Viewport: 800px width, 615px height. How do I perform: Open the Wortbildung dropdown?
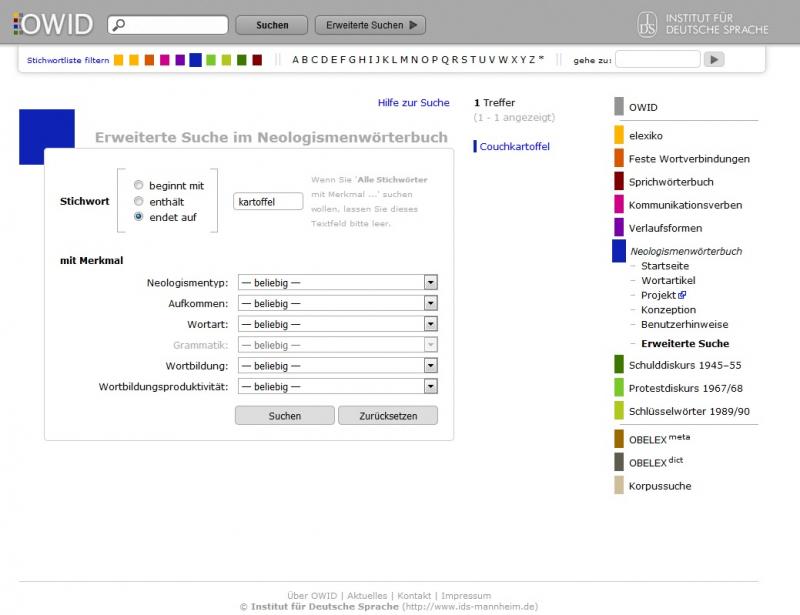[338, 366]
